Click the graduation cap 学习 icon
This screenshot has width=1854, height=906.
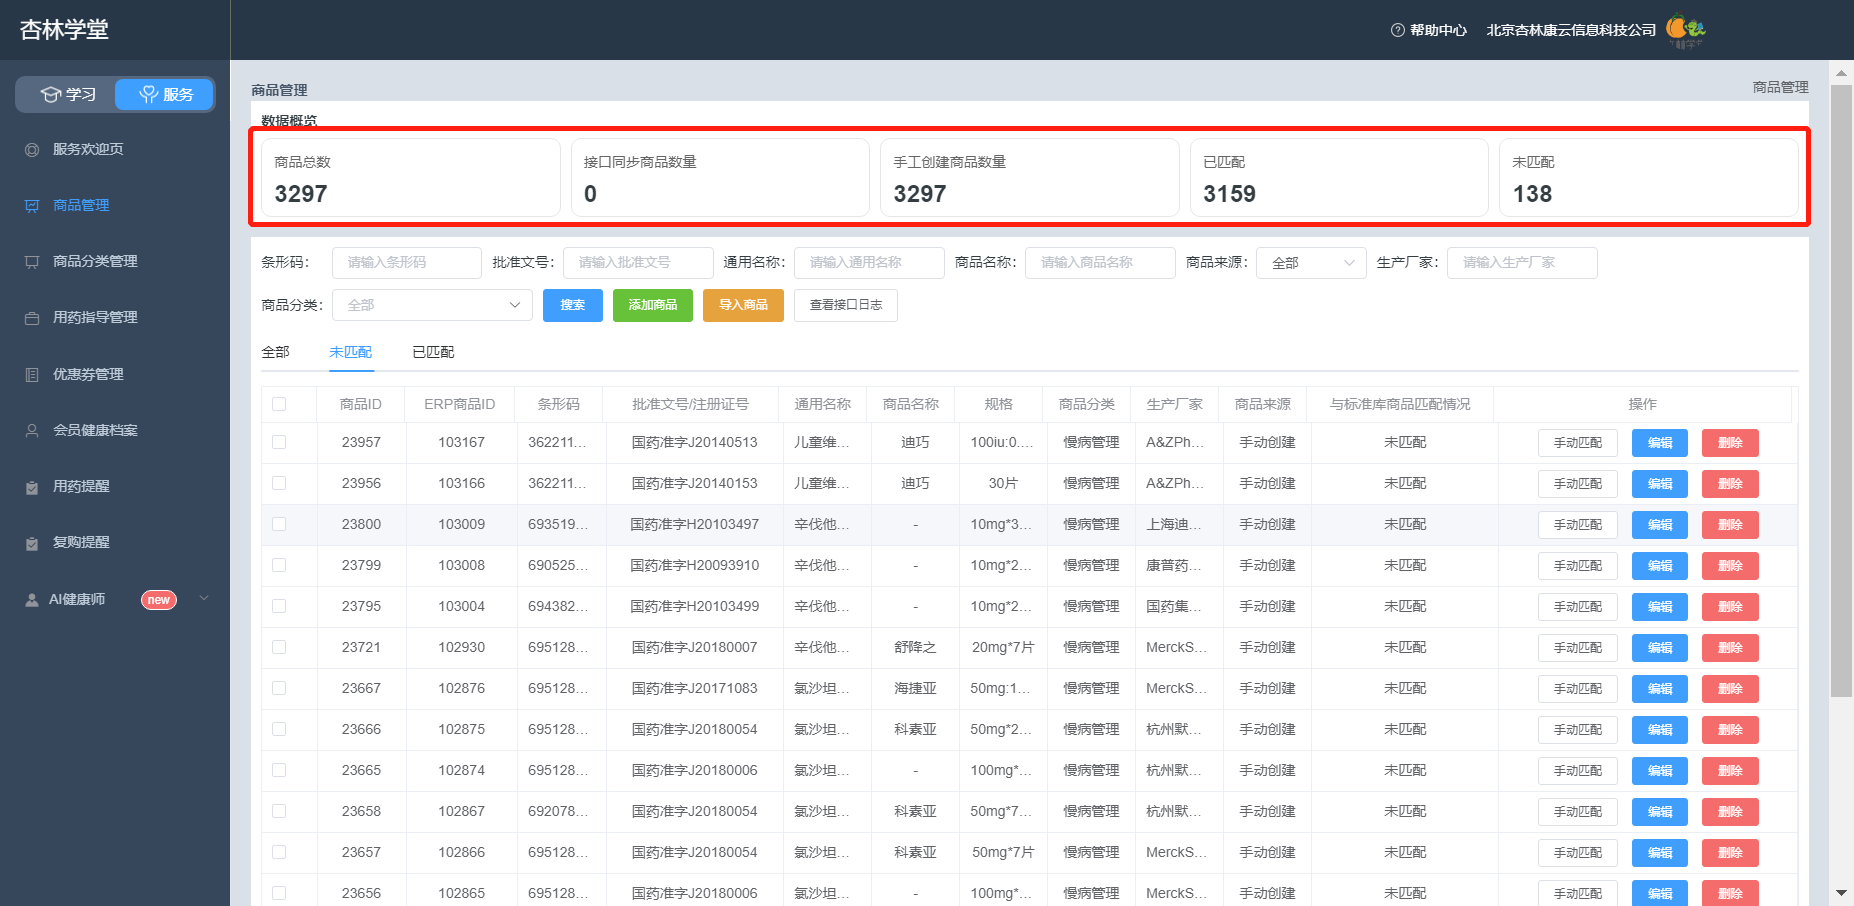pos(51,94)
